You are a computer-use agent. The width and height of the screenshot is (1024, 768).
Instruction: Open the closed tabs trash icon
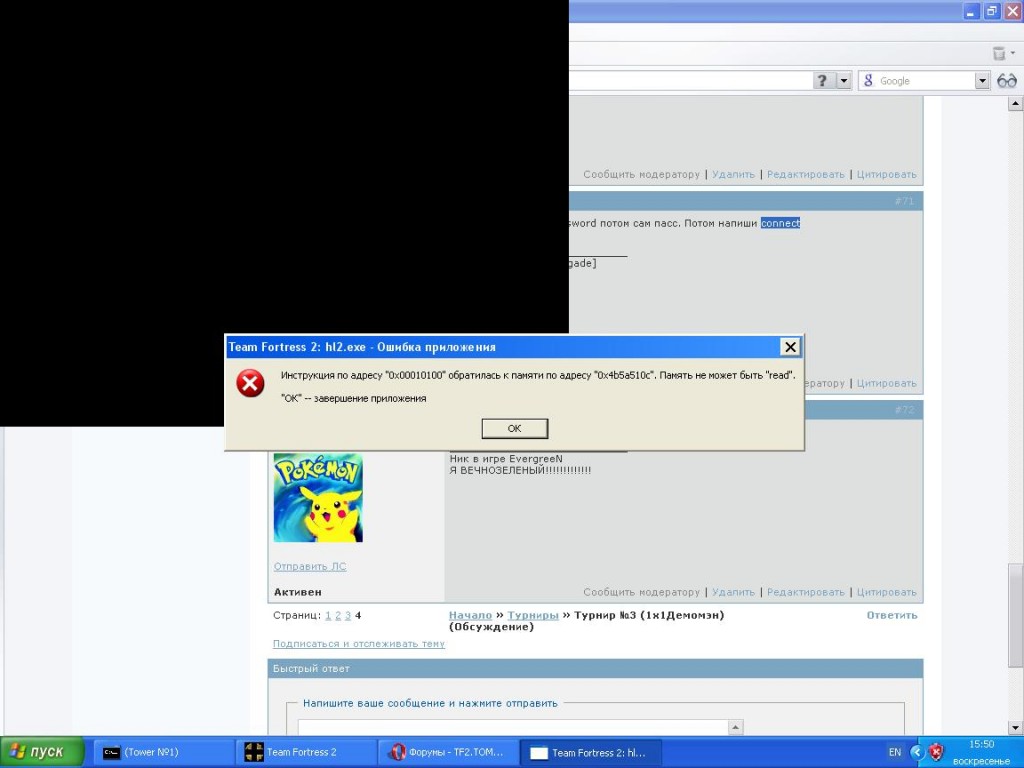coord(999,53)
